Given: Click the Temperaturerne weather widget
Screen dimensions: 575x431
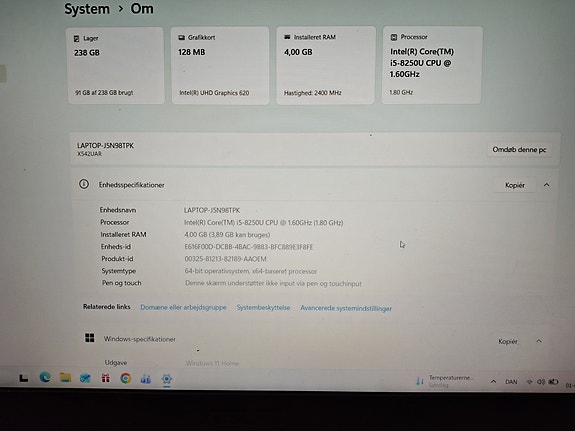Looking at the screenshot, I should tap(444, 381).
